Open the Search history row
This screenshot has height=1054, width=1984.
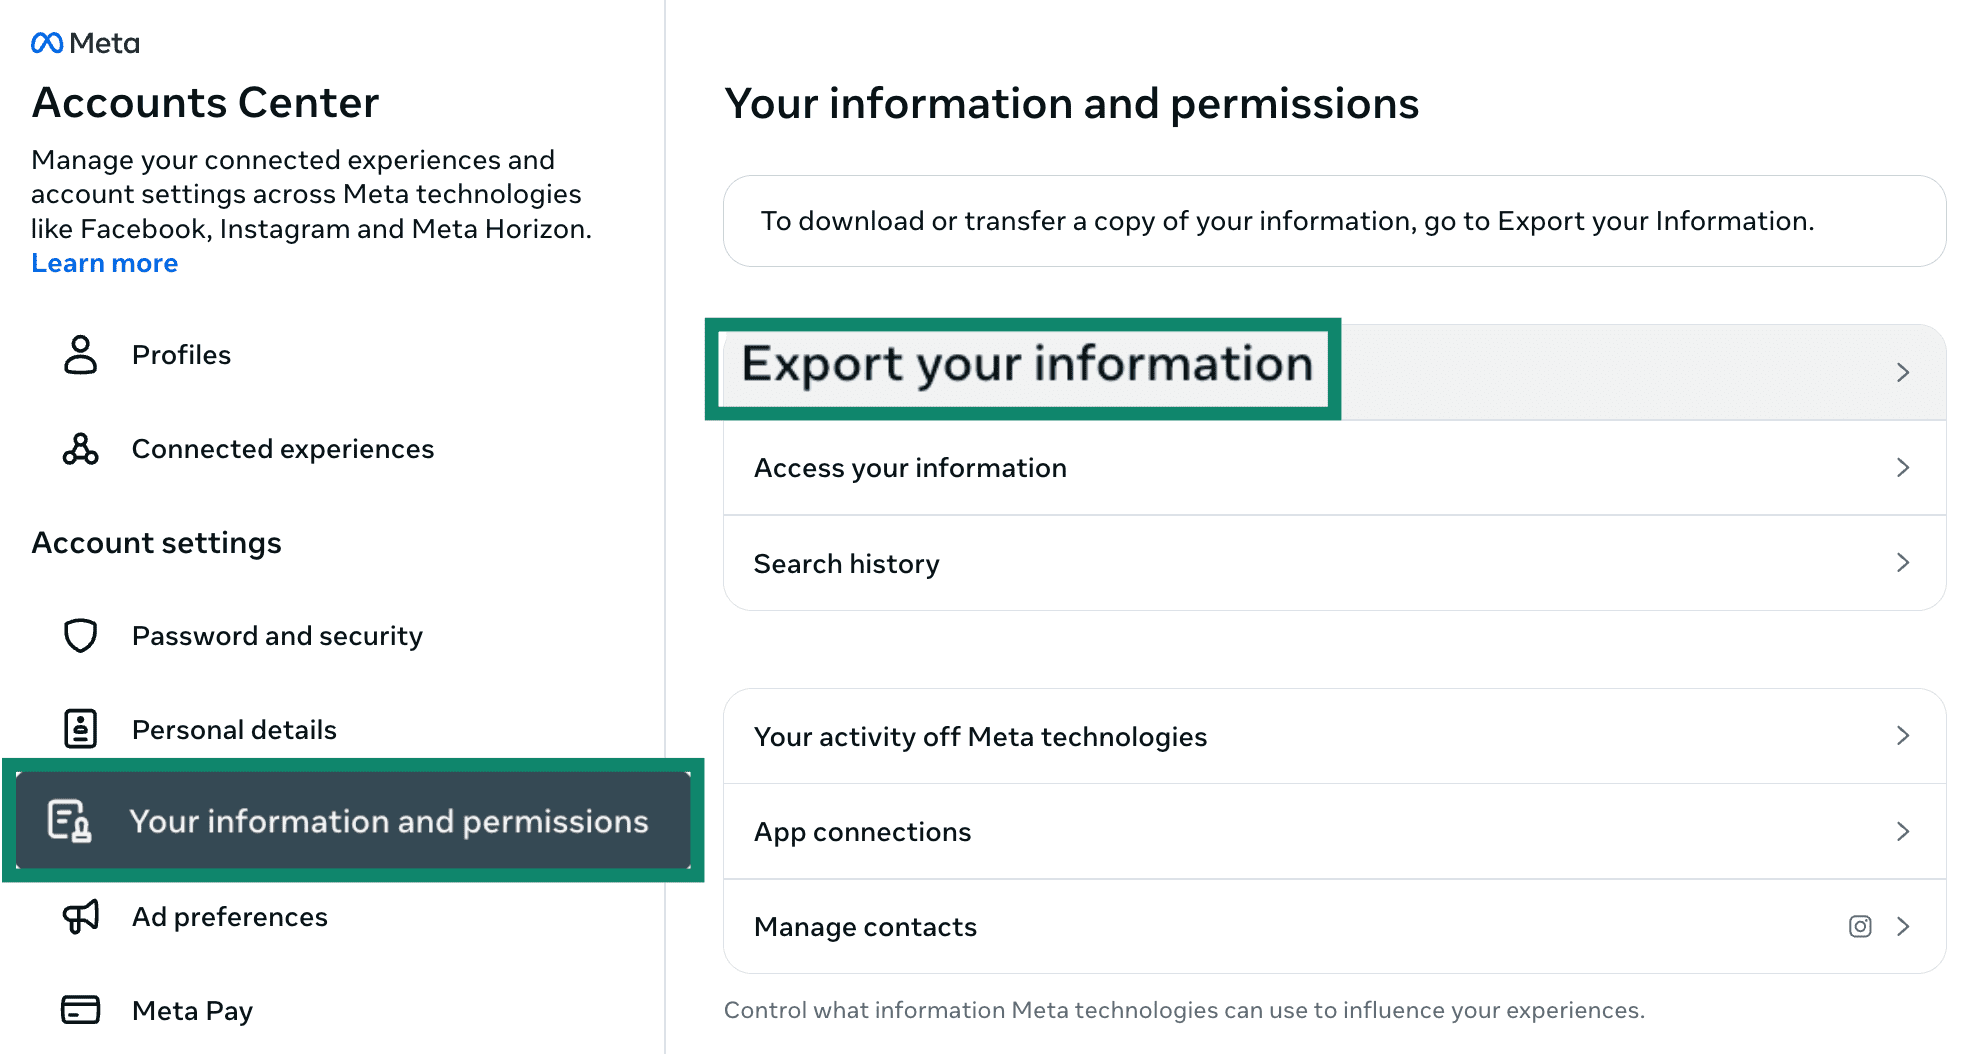point(1334,563)
